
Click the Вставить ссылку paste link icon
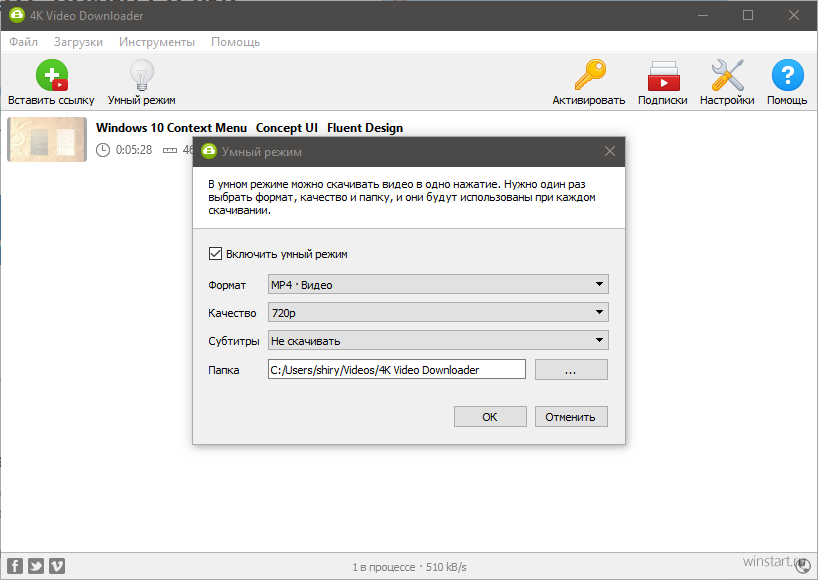(52, 75)
